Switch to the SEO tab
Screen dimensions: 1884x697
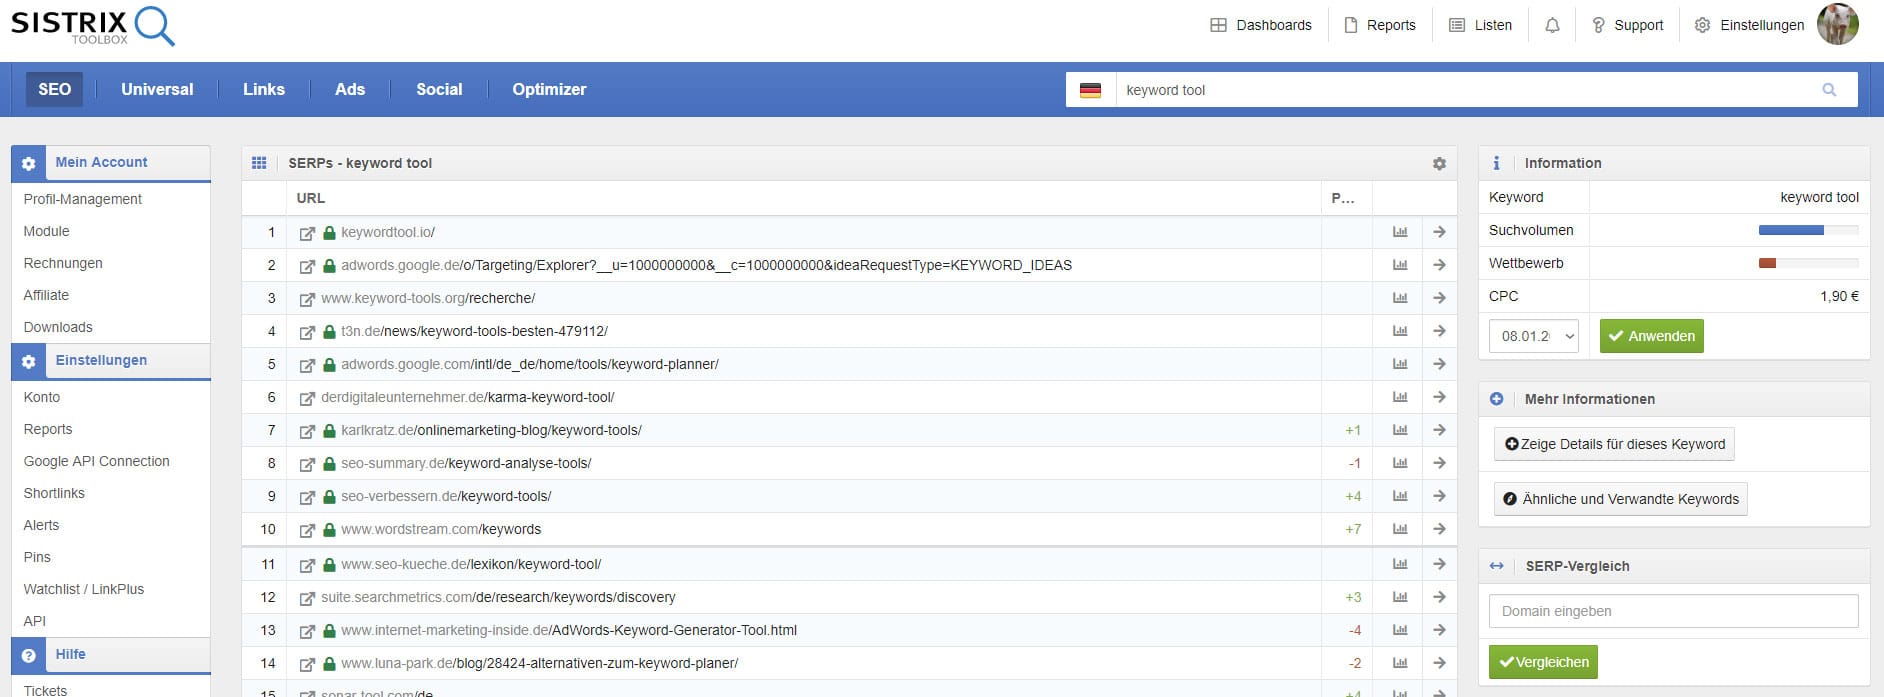pos(55,89)
